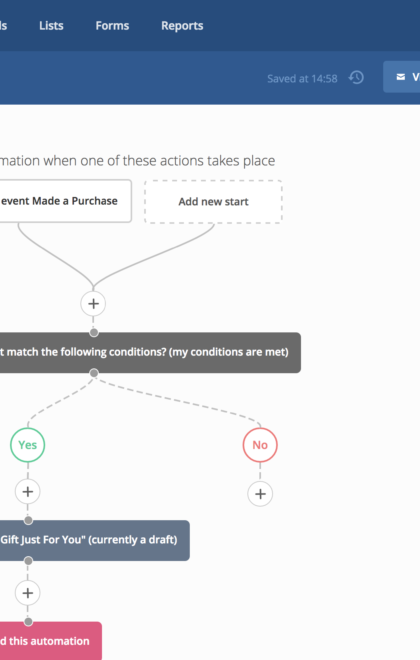
Task: Click connector dot beneath conditions block
Action: tap(94, 373)
